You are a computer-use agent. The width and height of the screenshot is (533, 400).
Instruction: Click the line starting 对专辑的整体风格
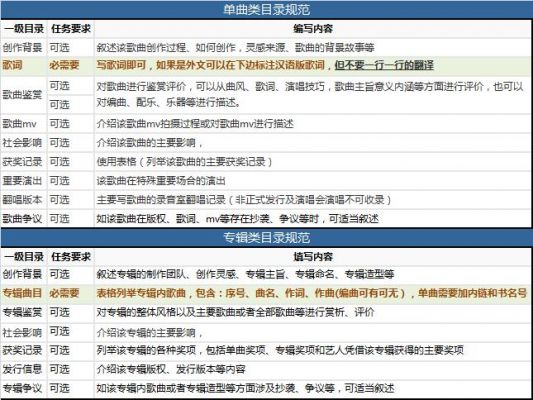(235, 312)
